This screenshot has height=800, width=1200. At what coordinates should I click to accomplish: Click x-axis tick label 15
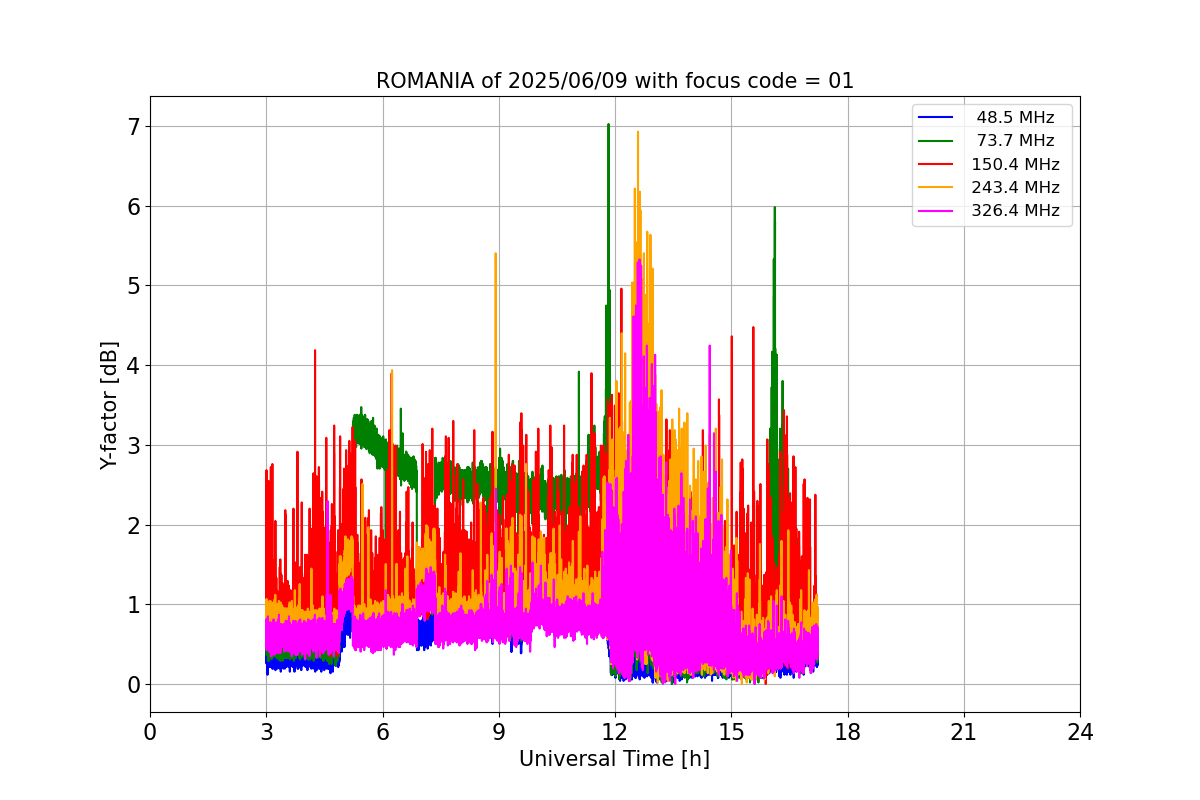[x=731, y=732]
